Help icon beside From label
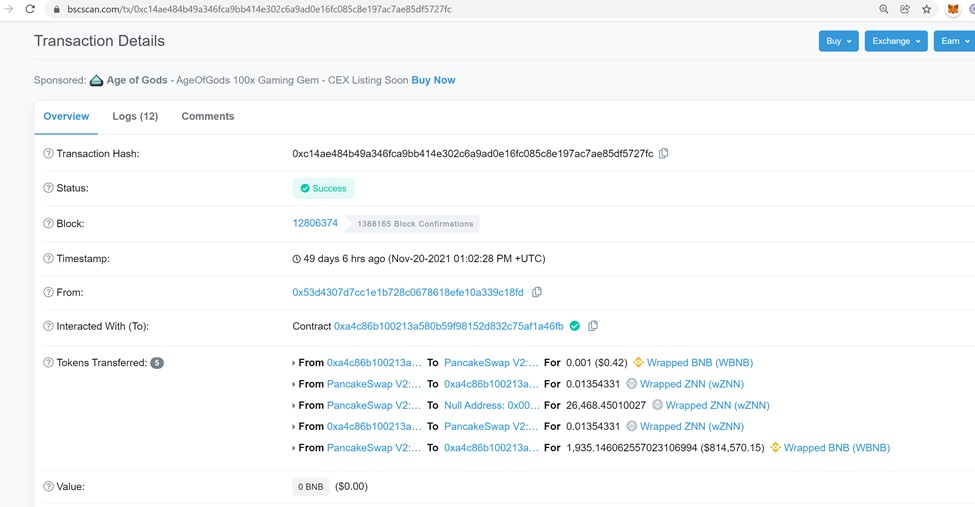 click(49, 292)
